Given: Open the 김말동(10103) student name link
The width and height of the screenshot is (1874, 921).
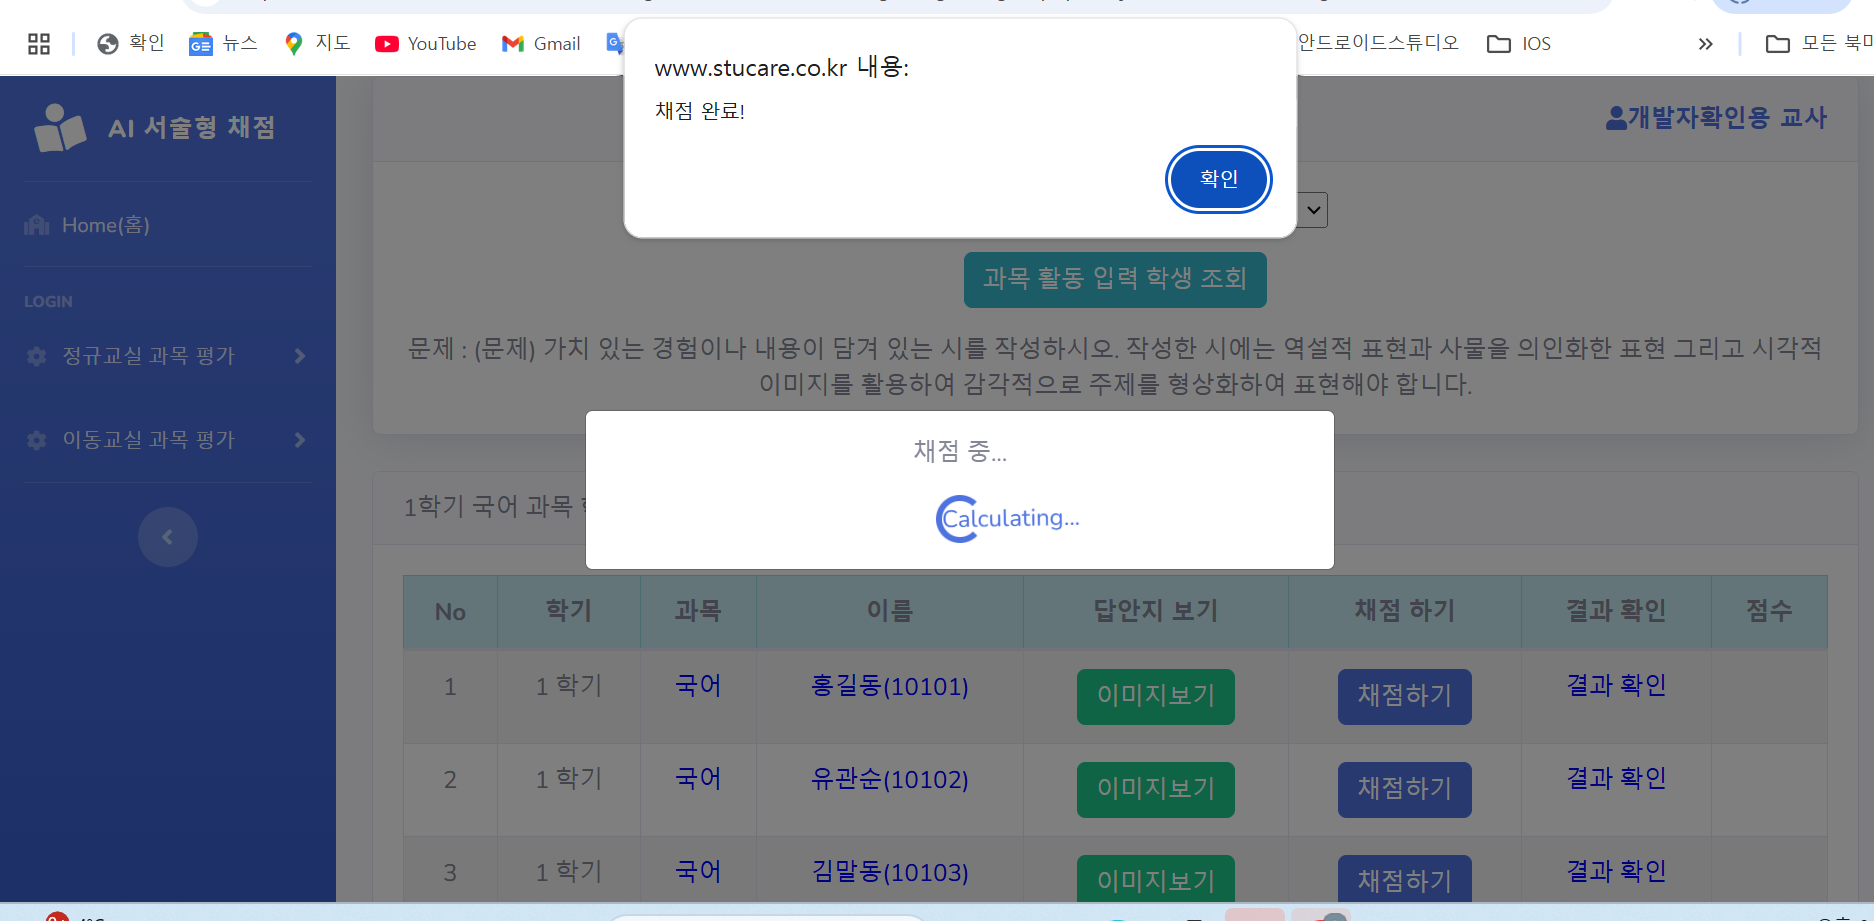Looking at the screenshot, I should point(890,872).
